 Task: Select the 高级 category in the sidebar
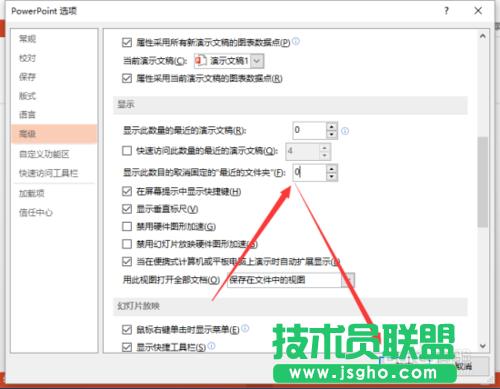(x=54, y=134)
